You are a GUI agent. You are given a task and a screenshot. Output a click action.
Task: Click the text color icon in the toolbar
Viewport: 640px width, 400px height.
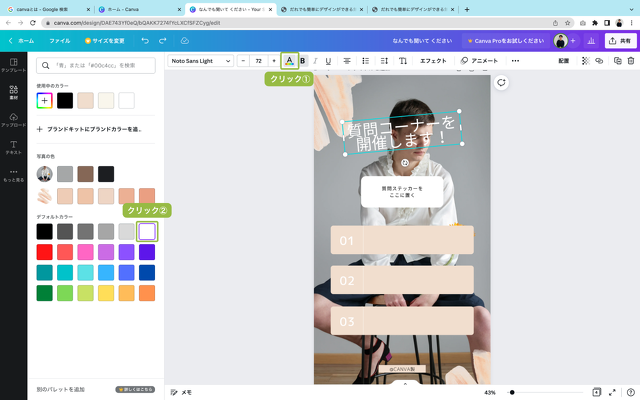pyautogui.click(x=289, y=61)
